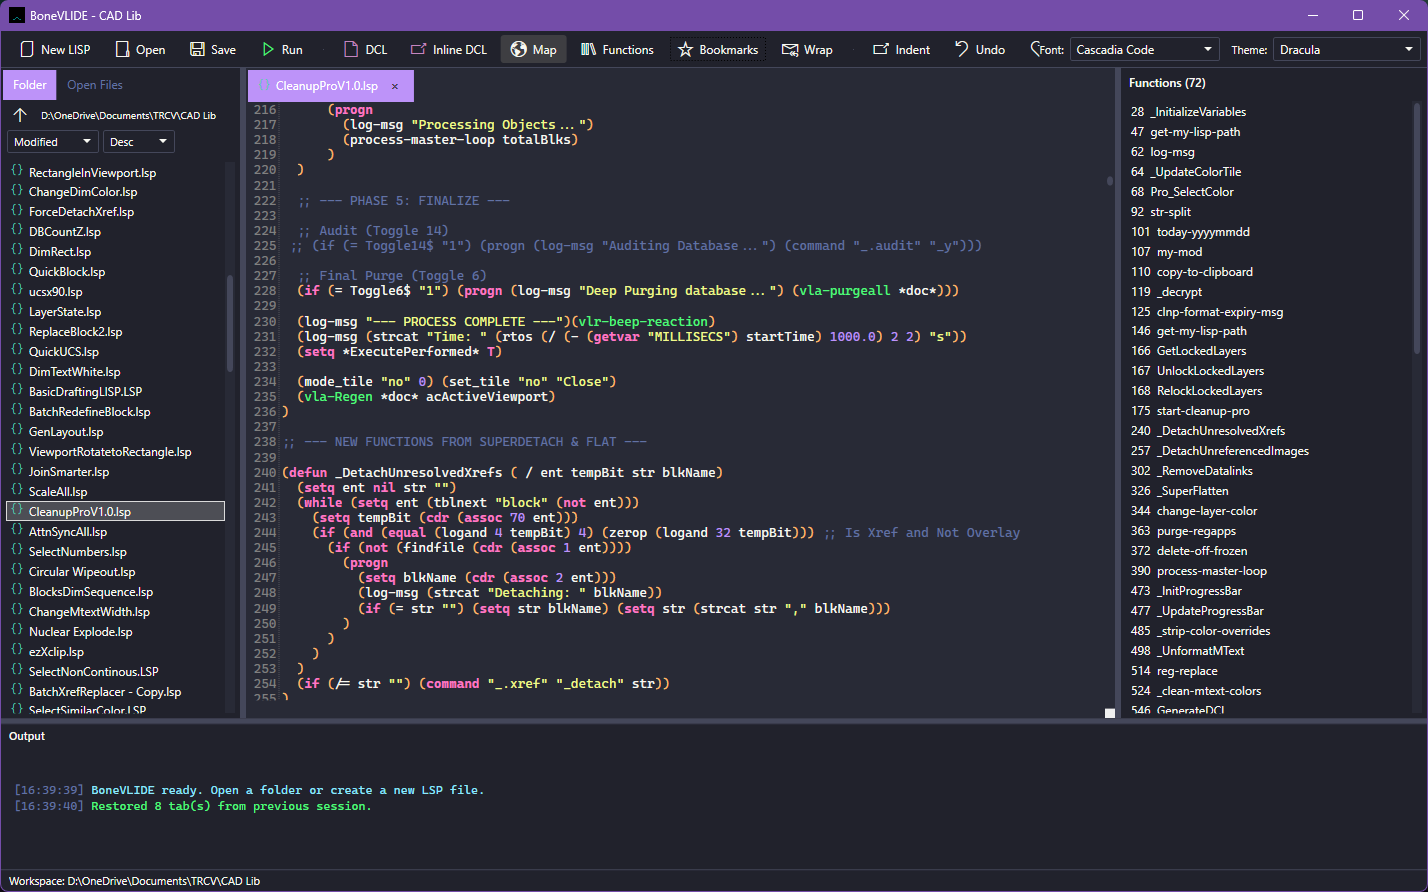The height and width of the screenshot is (892, 1428).
Task: Click the braces icon beside ezXclip.lsp
Action: (17, 651)
